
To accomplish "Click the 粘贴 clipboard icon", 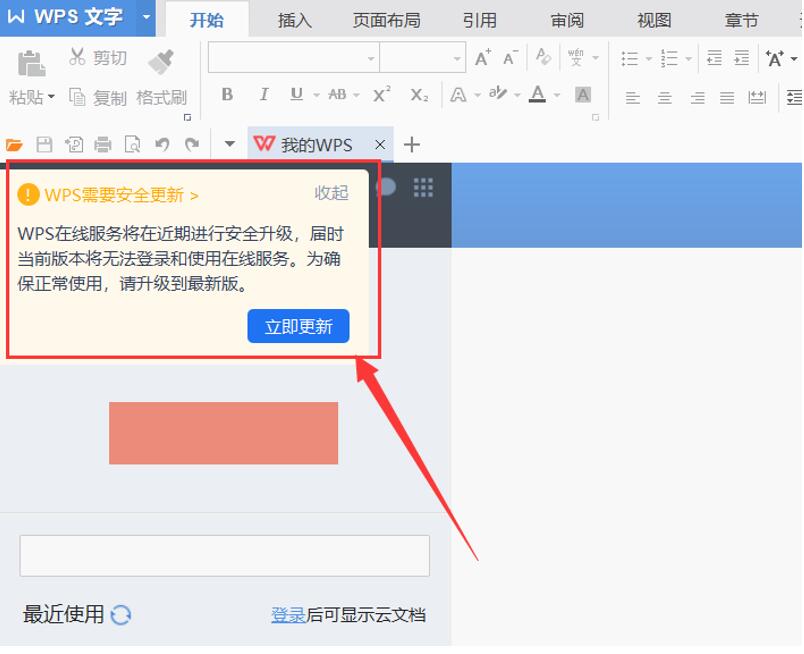I will point(31,63).
